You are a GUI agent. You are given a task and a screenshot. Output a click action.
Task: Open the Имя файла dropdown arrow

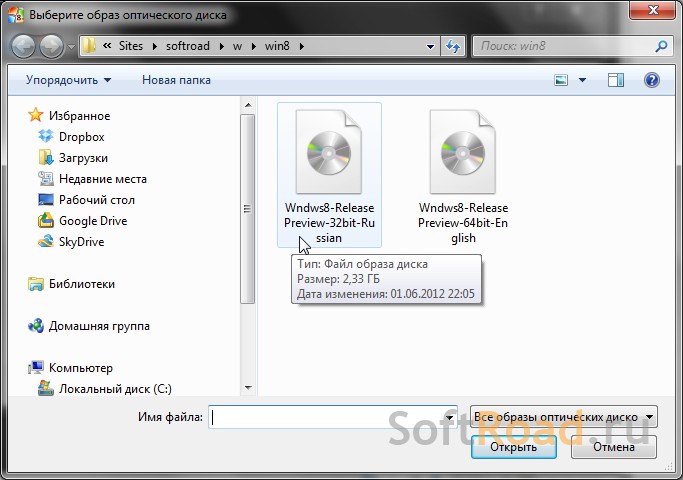(450, 417)
